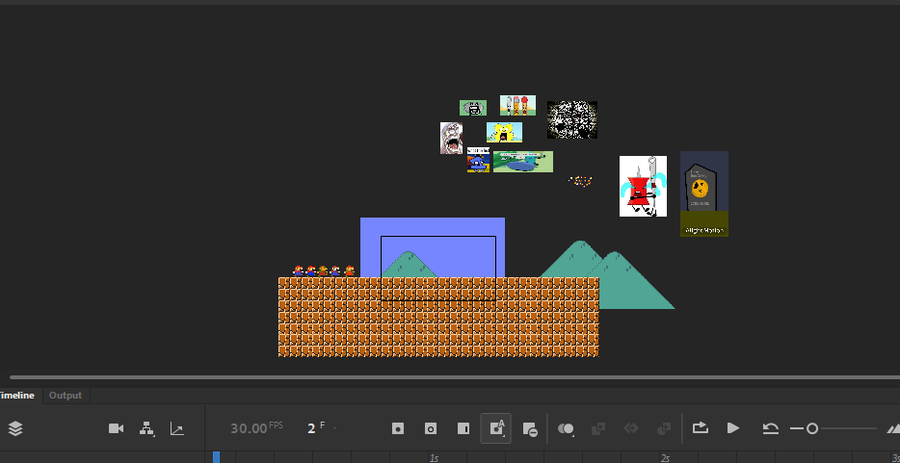Click the timeline zoom slider handle
900x463 pixels.
[812, 429]
